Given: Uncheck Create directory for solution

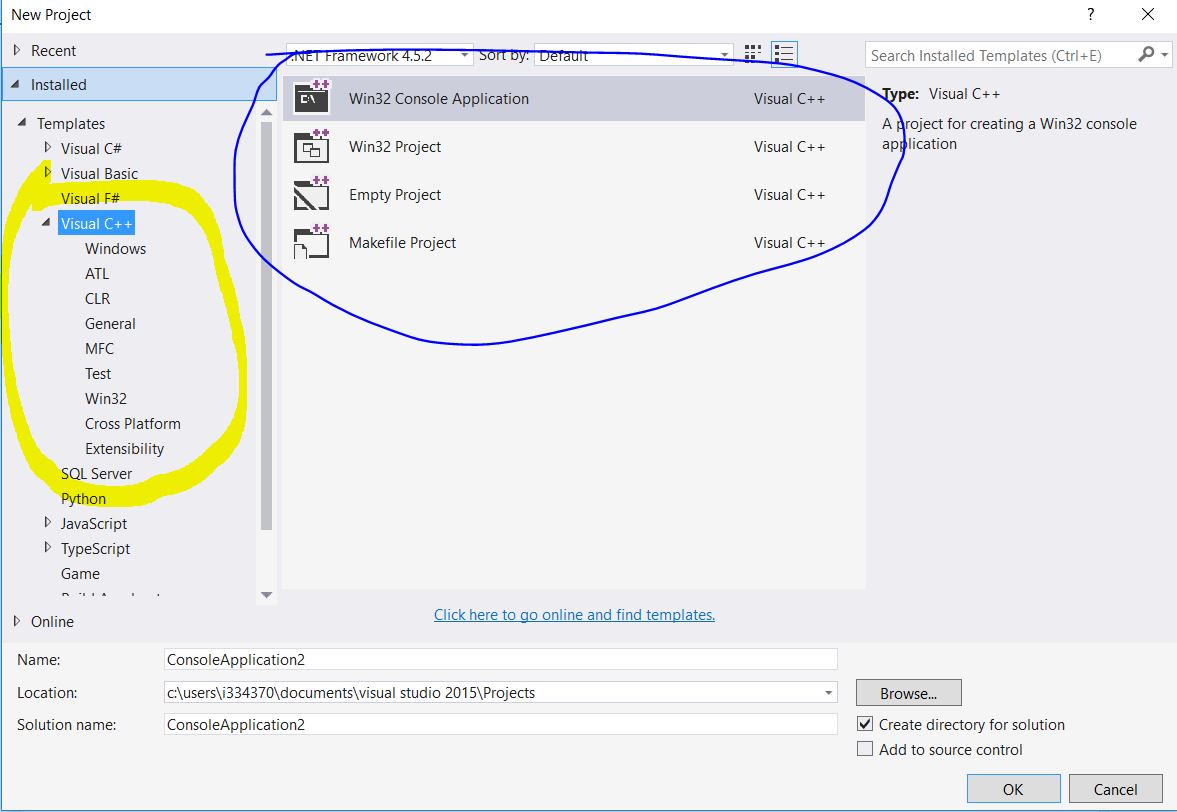Looking at the screenshot, I should click(x=866, y=724).
